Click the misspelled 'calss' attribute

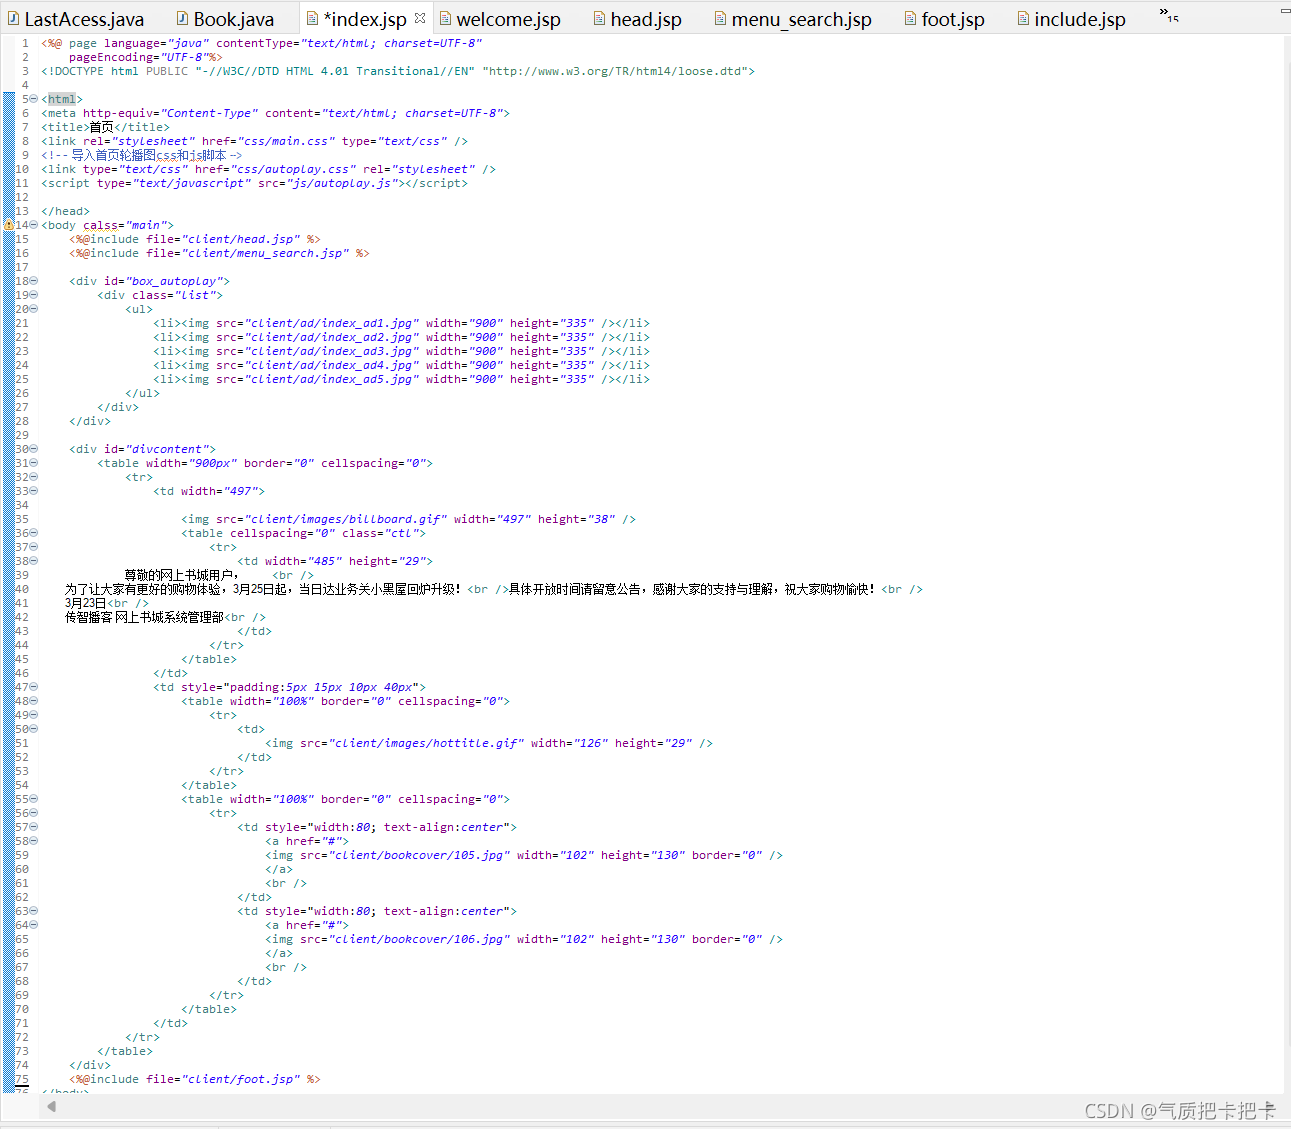pos(100,225)
